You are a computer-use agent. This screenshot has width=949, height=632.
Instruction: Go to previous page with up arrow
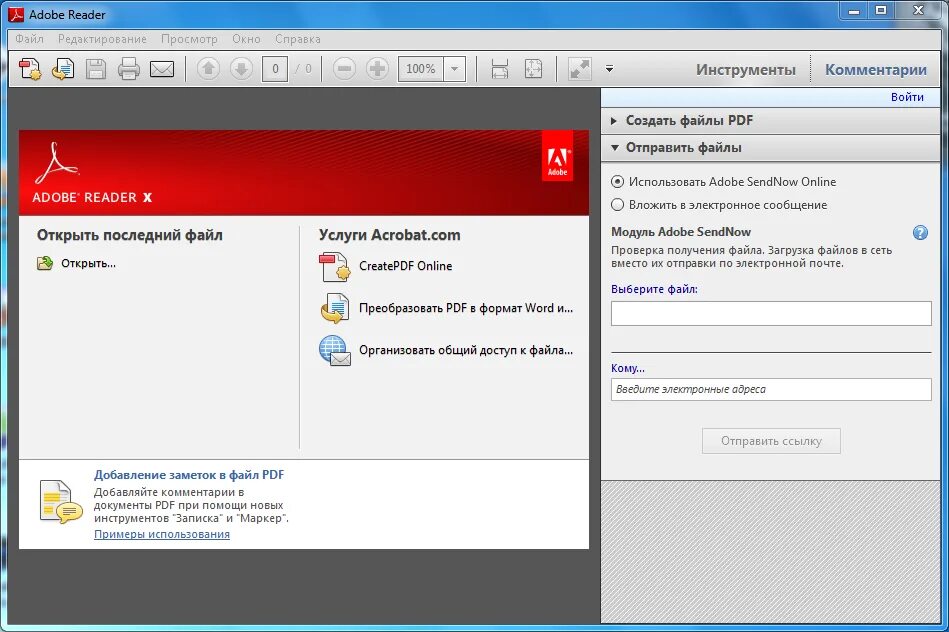208,69
